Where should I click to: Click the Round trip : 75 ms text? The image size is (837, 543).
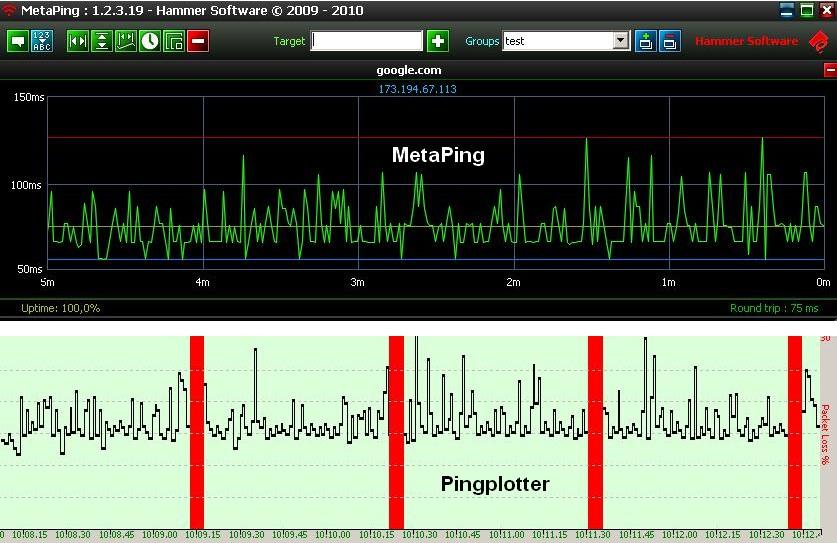pyautogui.click(x=774, y=308)
